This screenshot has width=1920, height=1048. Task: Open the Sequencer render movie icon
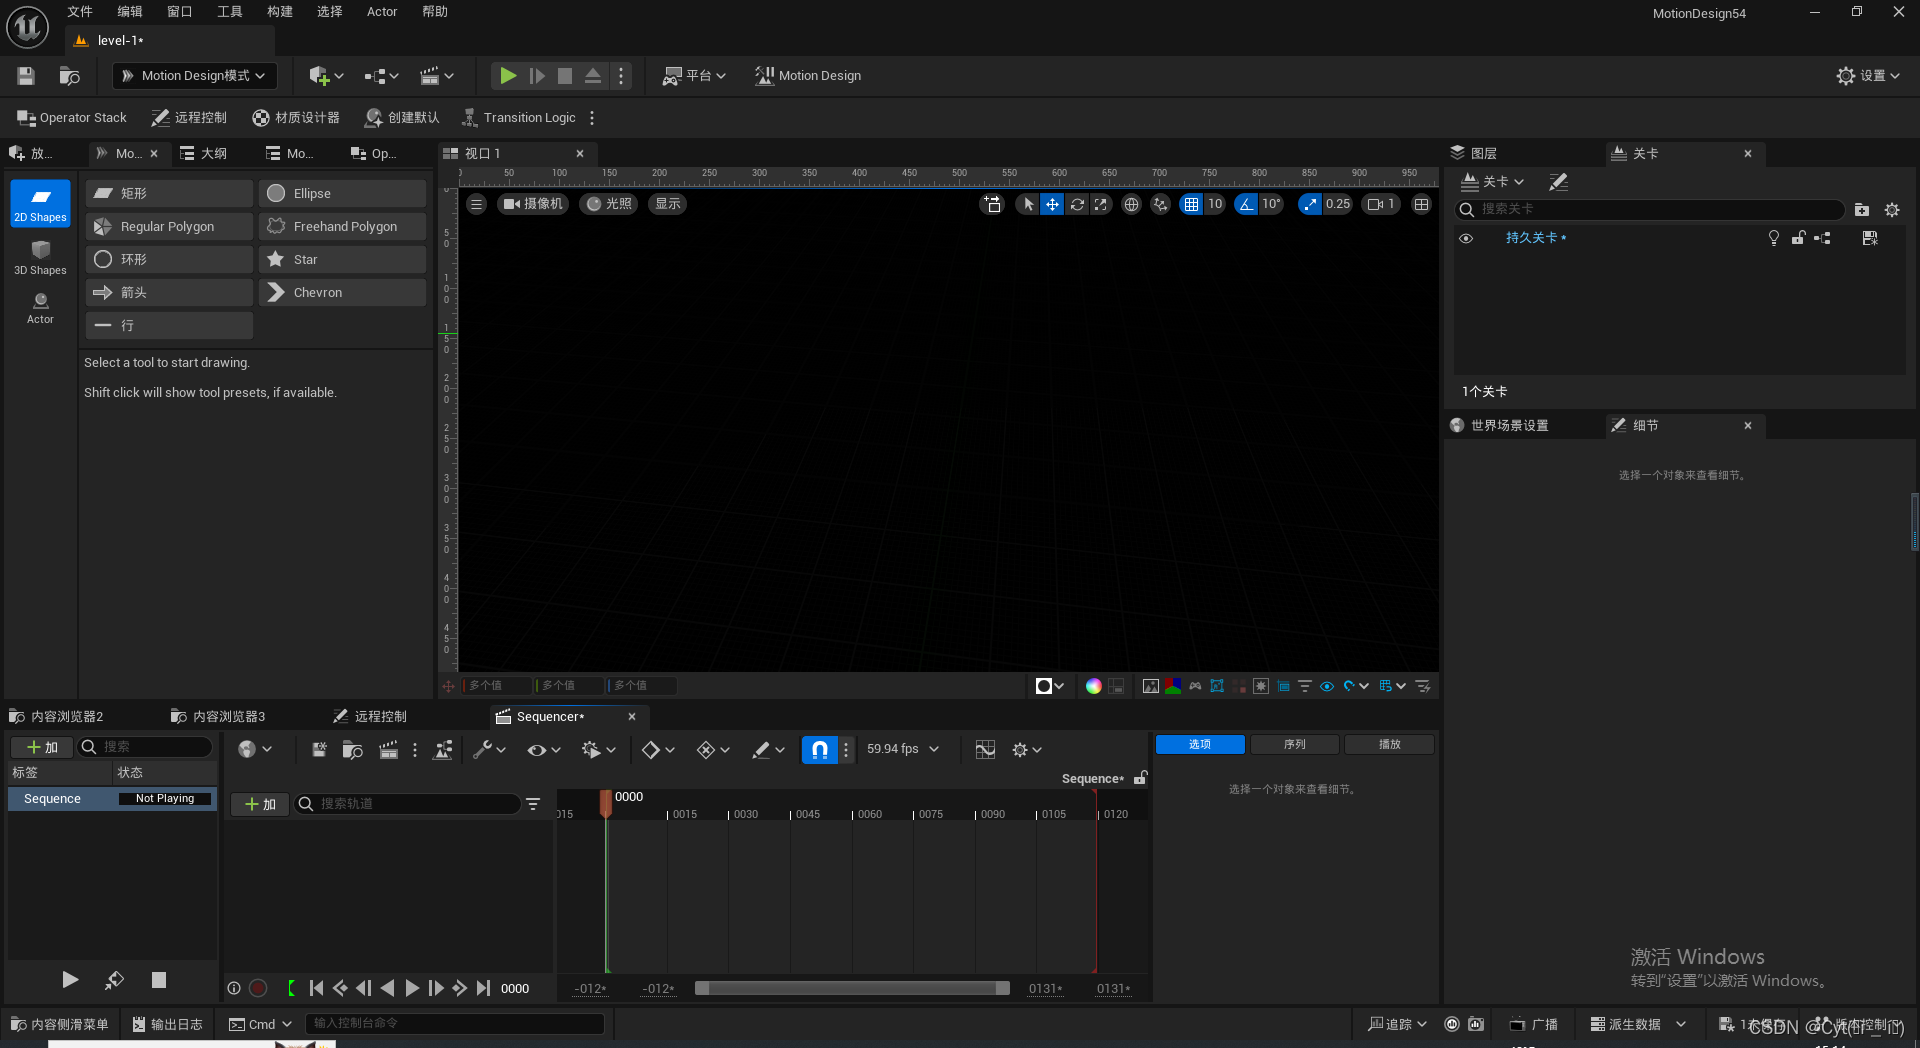pyautogui.click(x=386, y=749)
